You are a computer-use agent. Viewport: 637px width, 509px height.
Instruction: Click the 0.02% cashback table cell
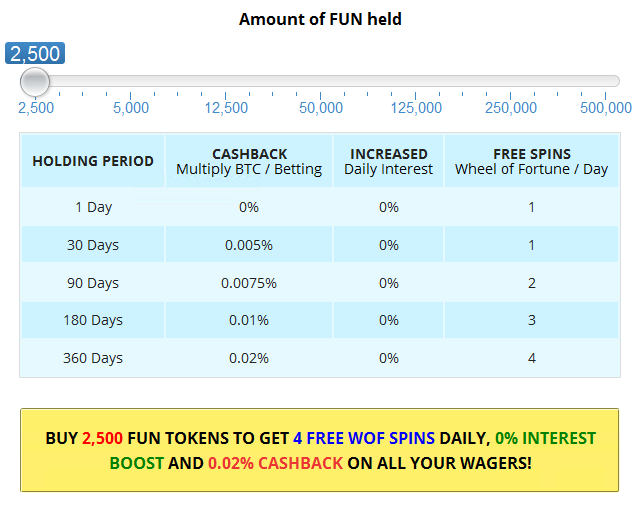pyautogui.click(x=249, y=358)
